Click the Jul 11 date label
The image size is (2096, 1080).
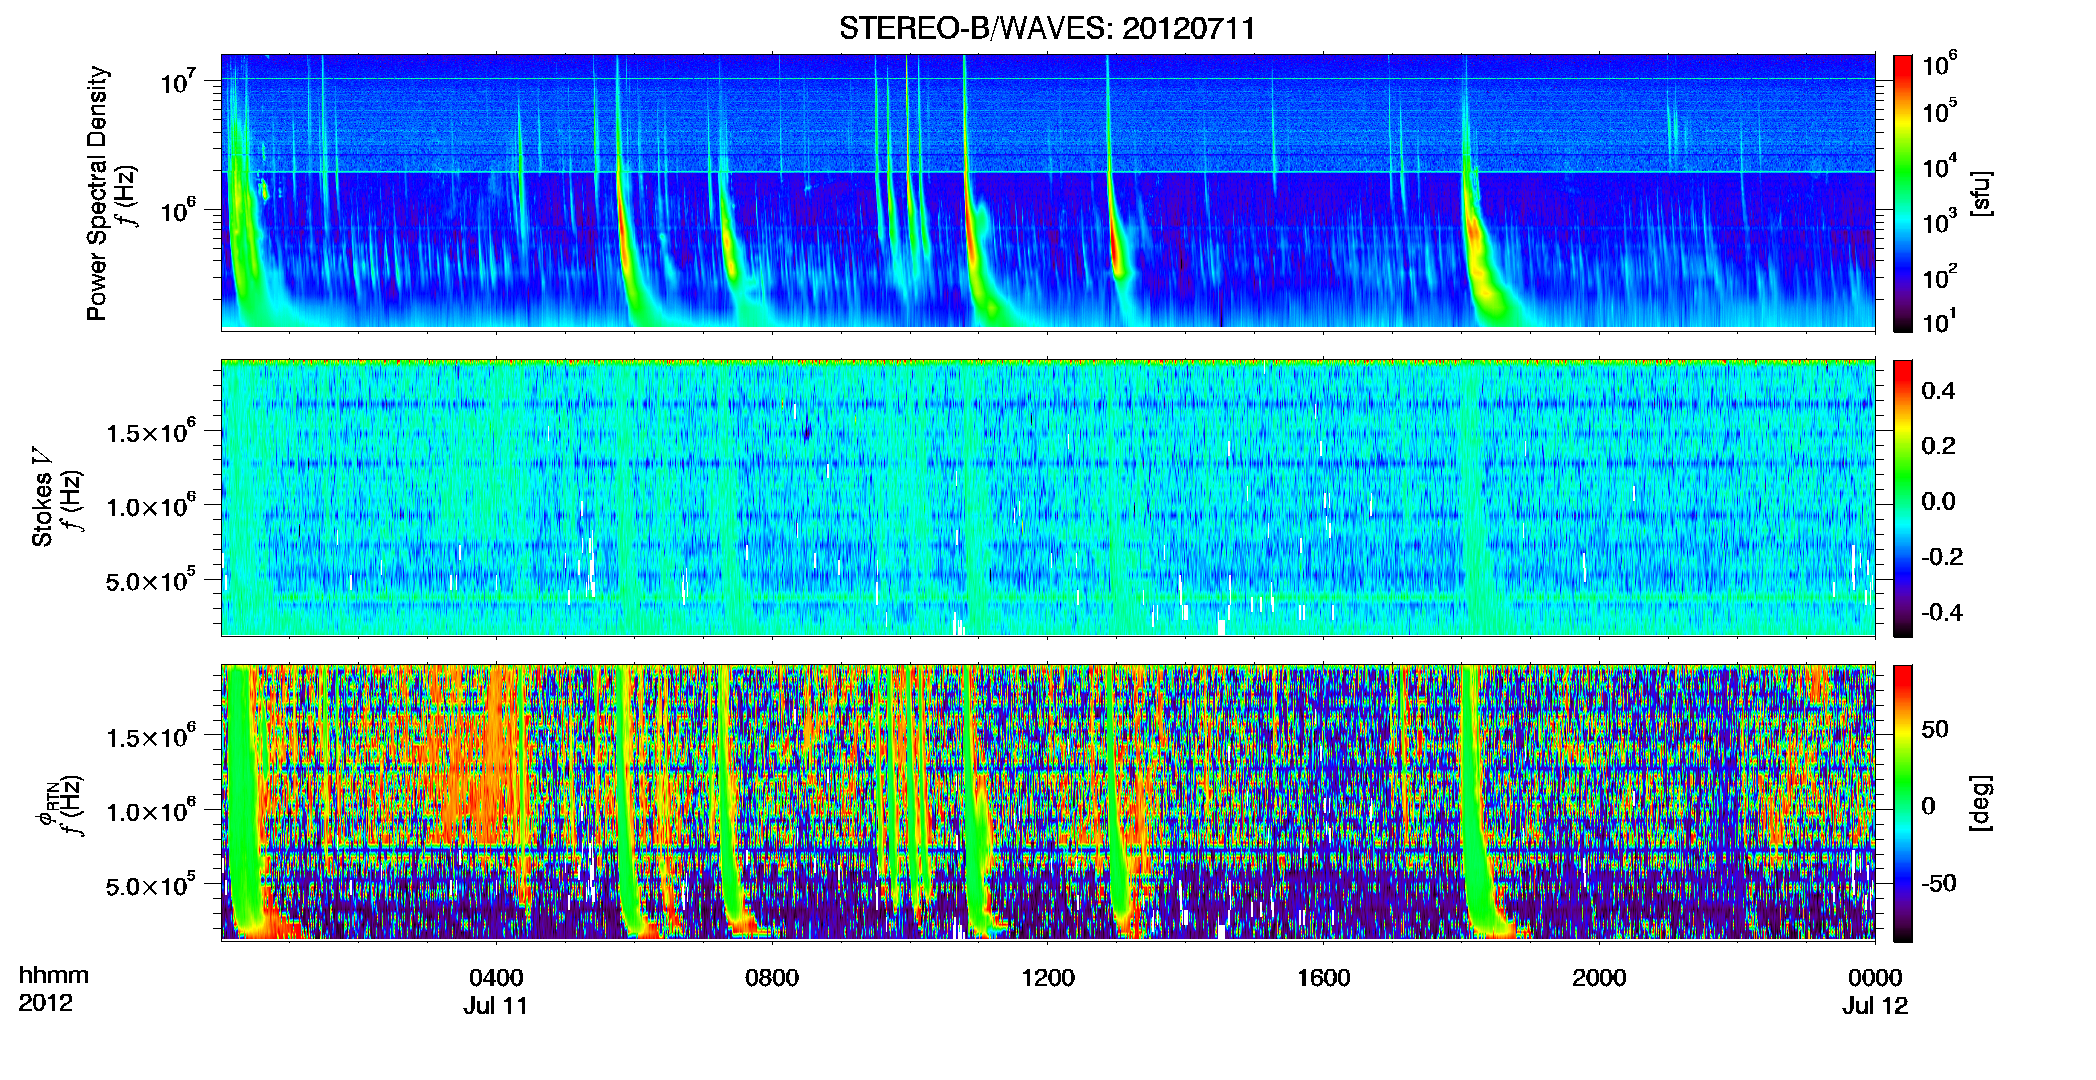click(x=495, y=1006)
